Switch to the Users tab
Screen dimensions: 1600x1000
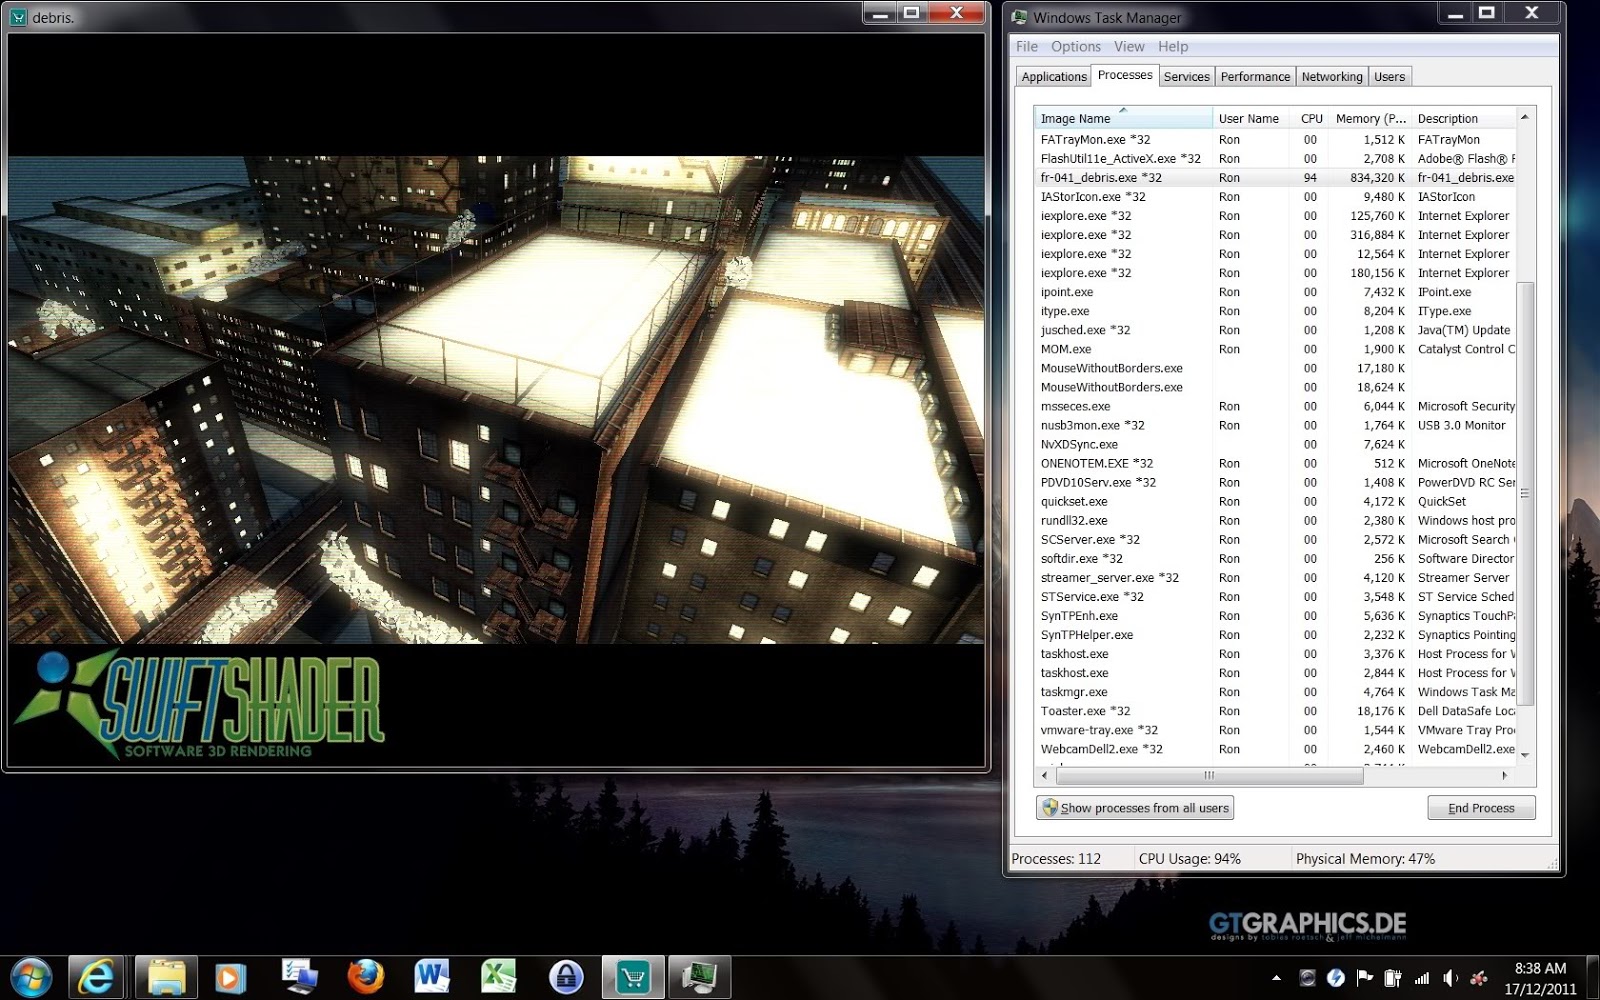point(1389,77)
